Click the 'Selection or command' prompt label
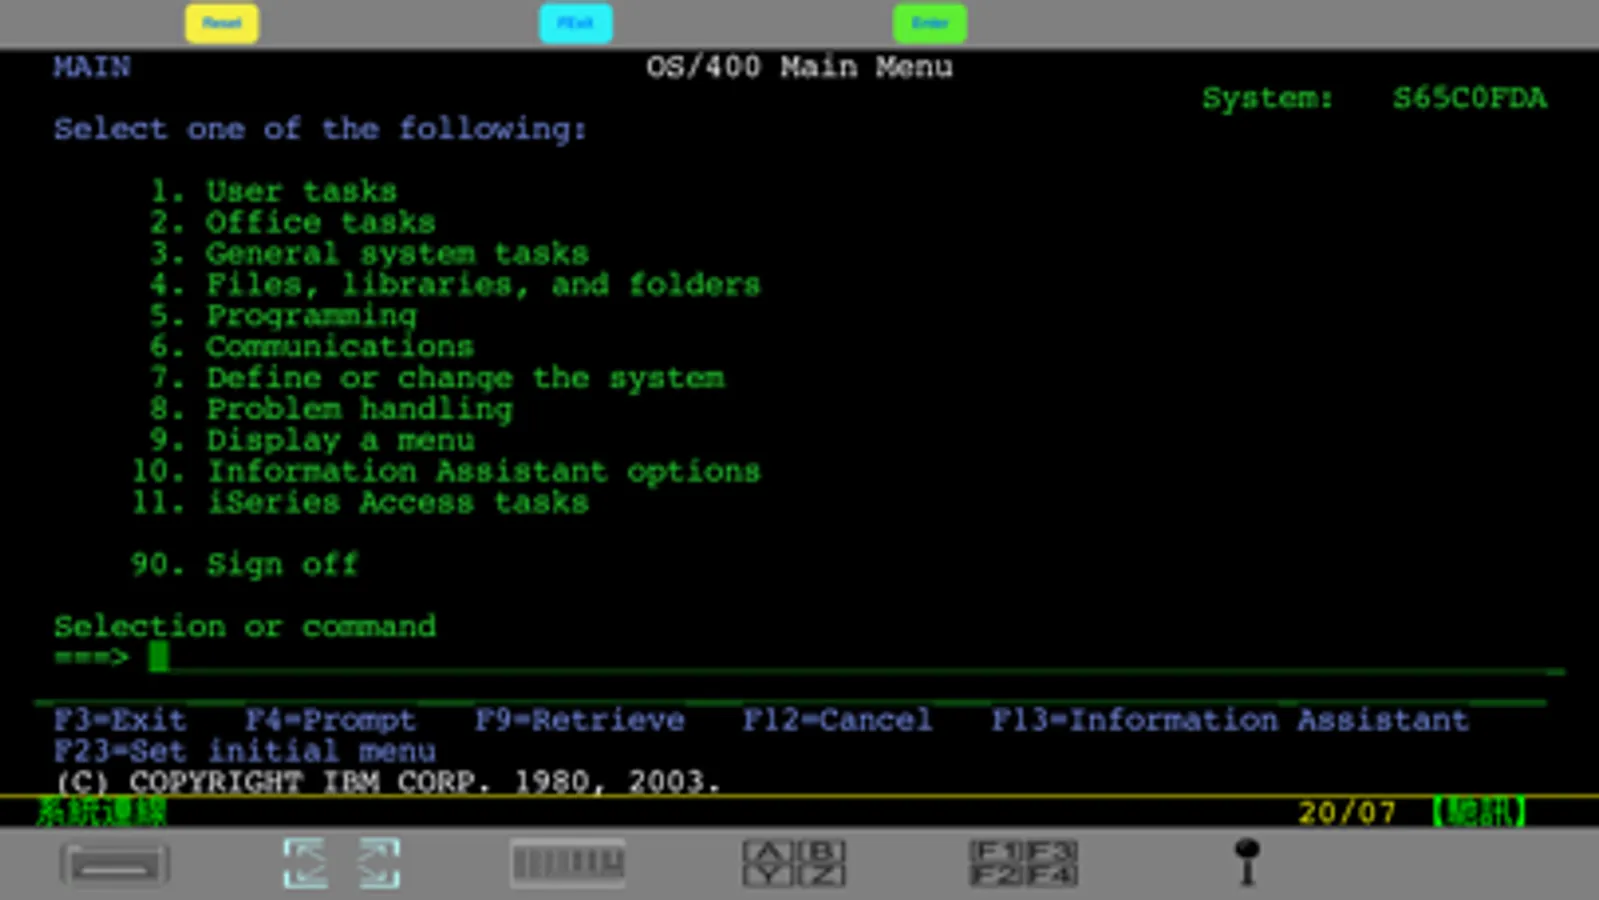1599x900 pixels. pyautogui.click(x=245, y=627)
